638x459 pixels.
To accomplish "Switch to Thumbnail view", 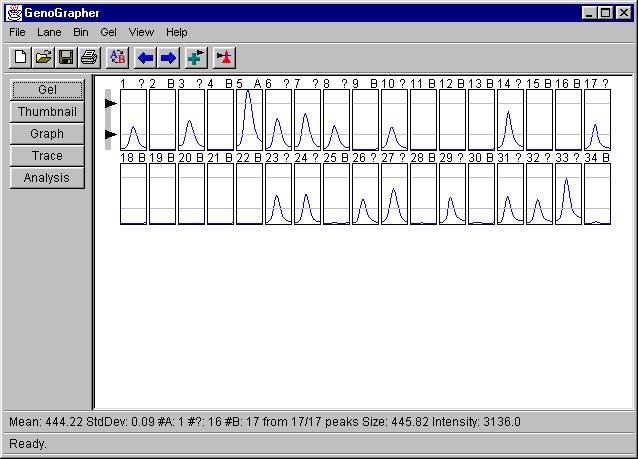I will point(47,112).
